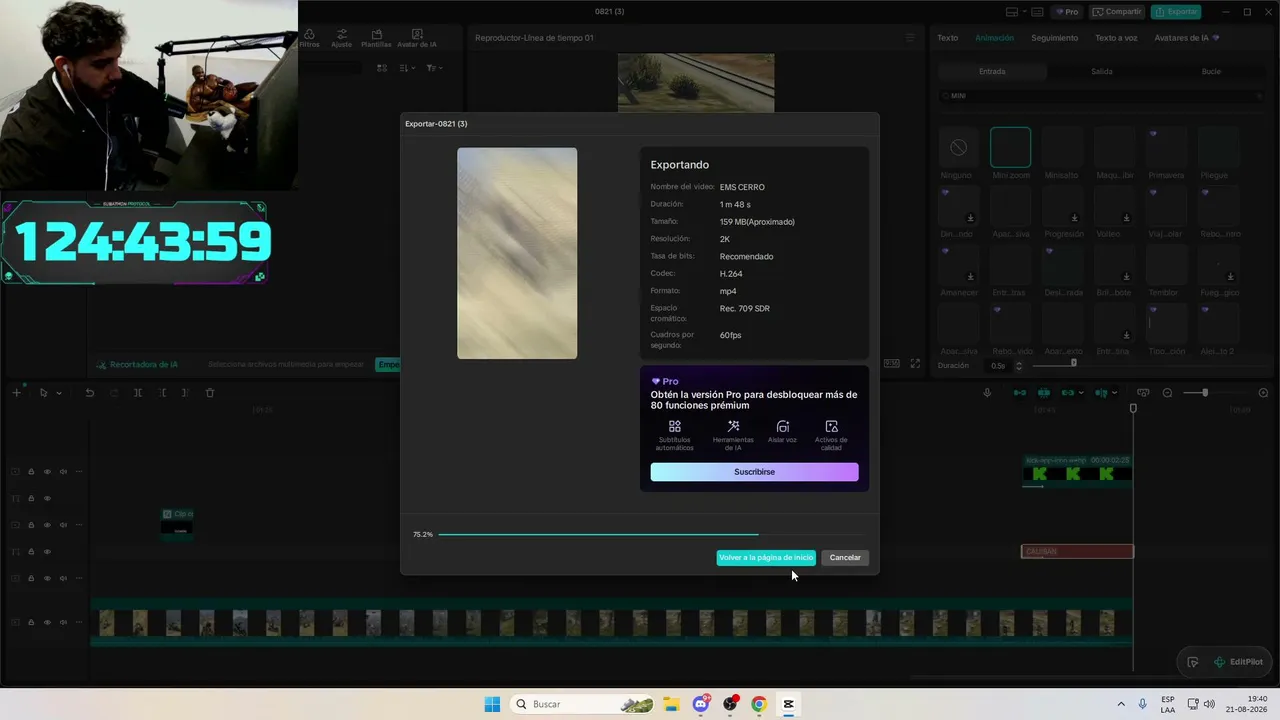Toggle clip linkage in the timeline
The image size is (1280, 720).
coord(1068,393)
